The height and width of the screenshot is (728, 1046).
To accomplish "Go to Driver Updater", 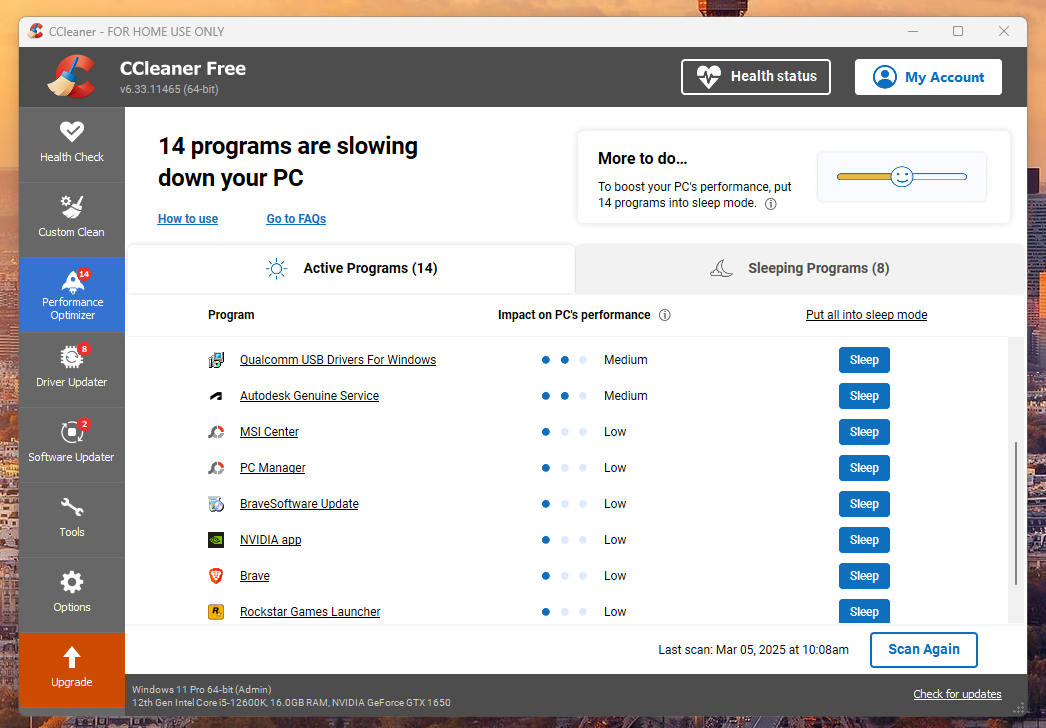I will (x=72, y=370).
